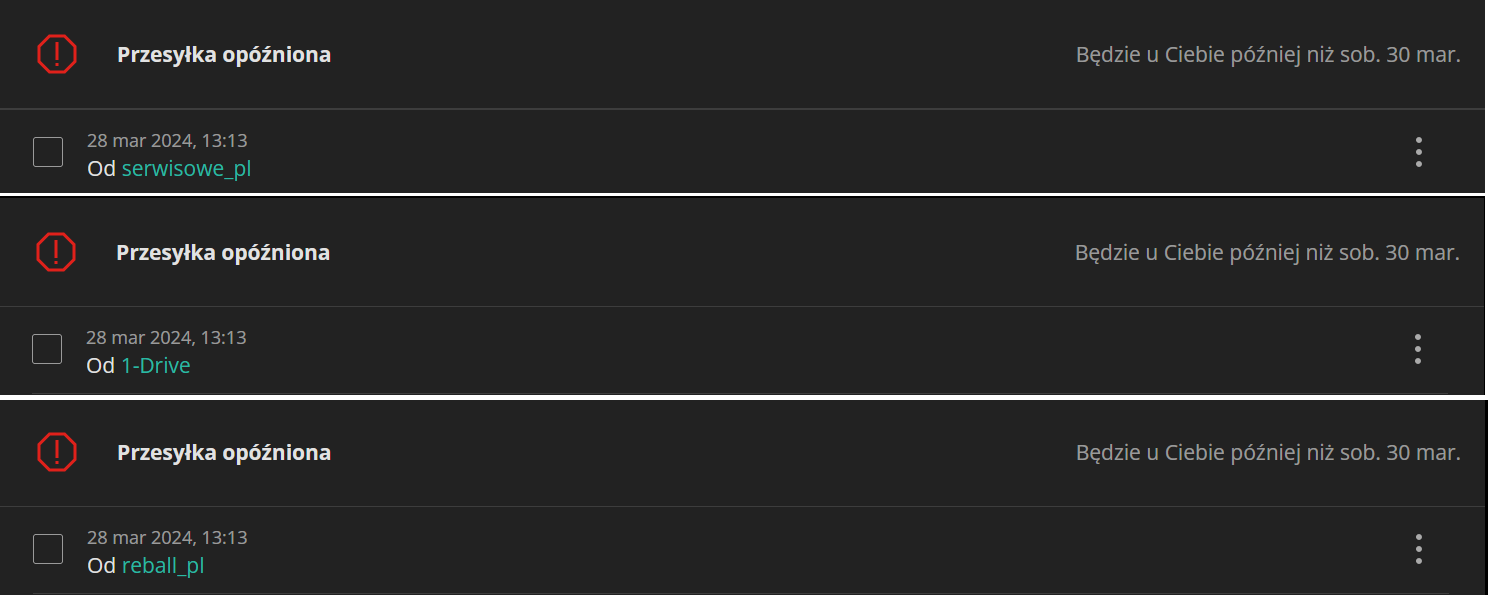Click "Przesyłka opóźniona" heading above the serwisowe_pl order
The width and height of the screenshot is (1489, 595).
(224, 55)
